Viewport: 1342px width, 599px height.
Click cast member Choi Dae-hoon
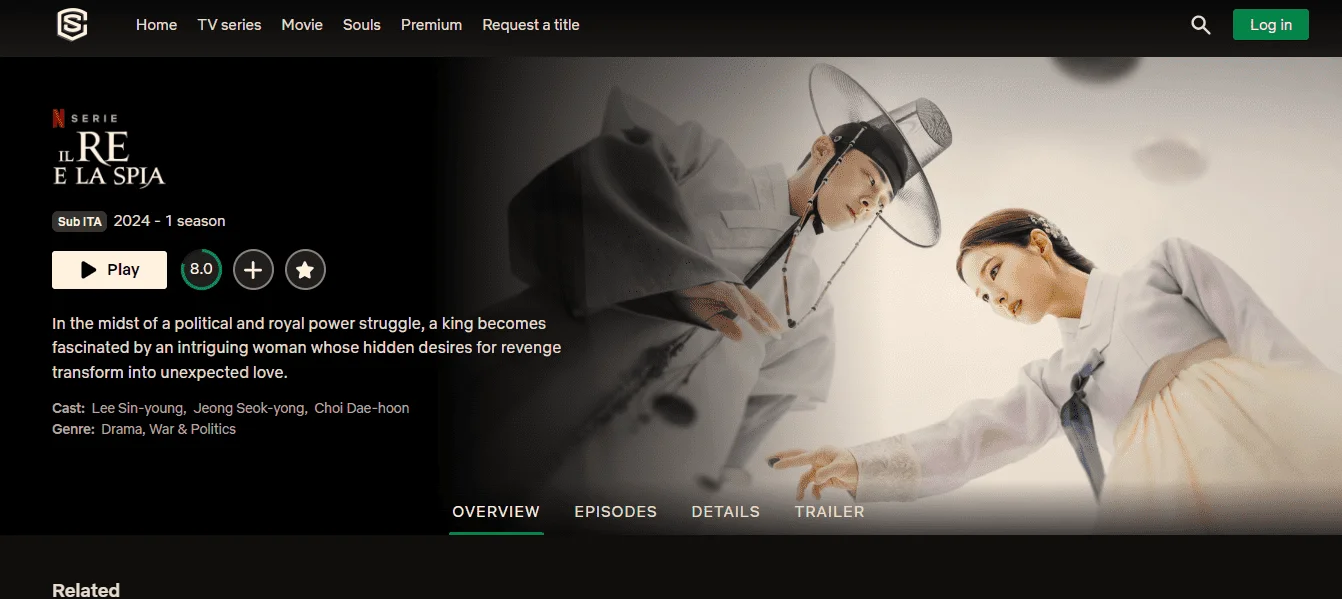pos(362,408)
